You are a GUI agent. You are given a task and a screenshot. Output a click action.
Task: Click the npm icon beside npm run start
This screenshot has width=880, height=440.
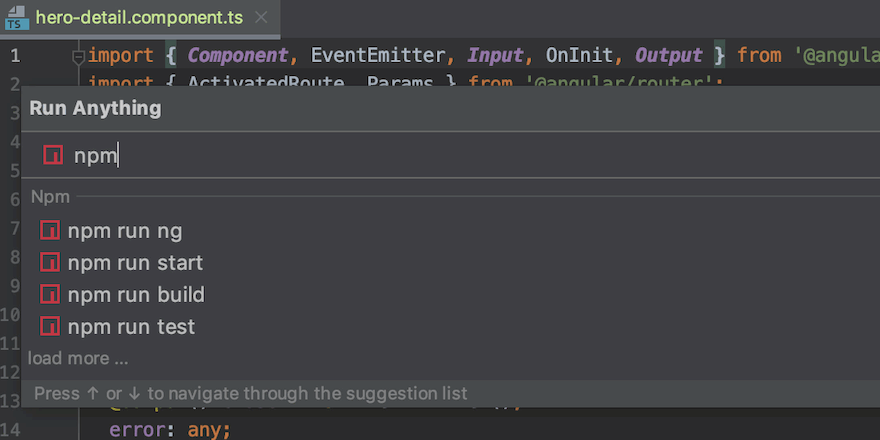pyautogui.click(x=50, y=262)
